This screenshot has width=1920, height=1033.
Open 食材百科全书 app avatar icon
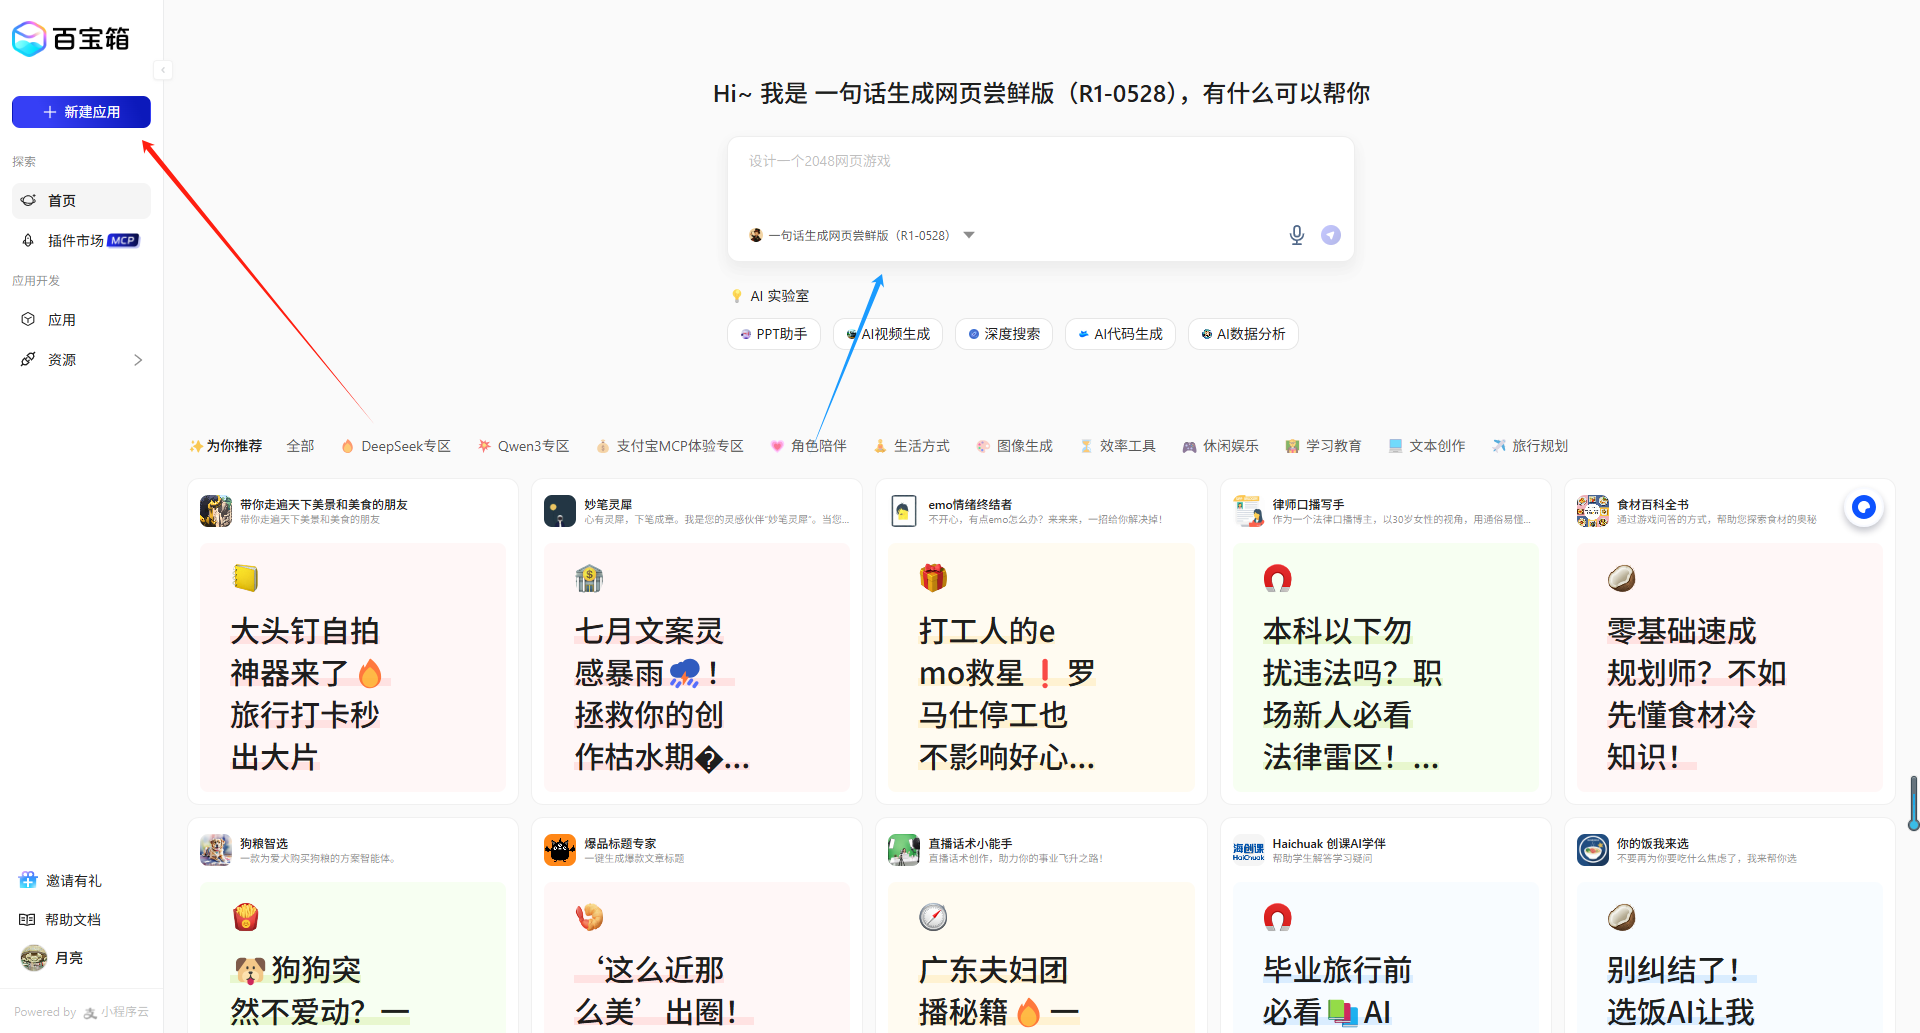pos(1593,511)
